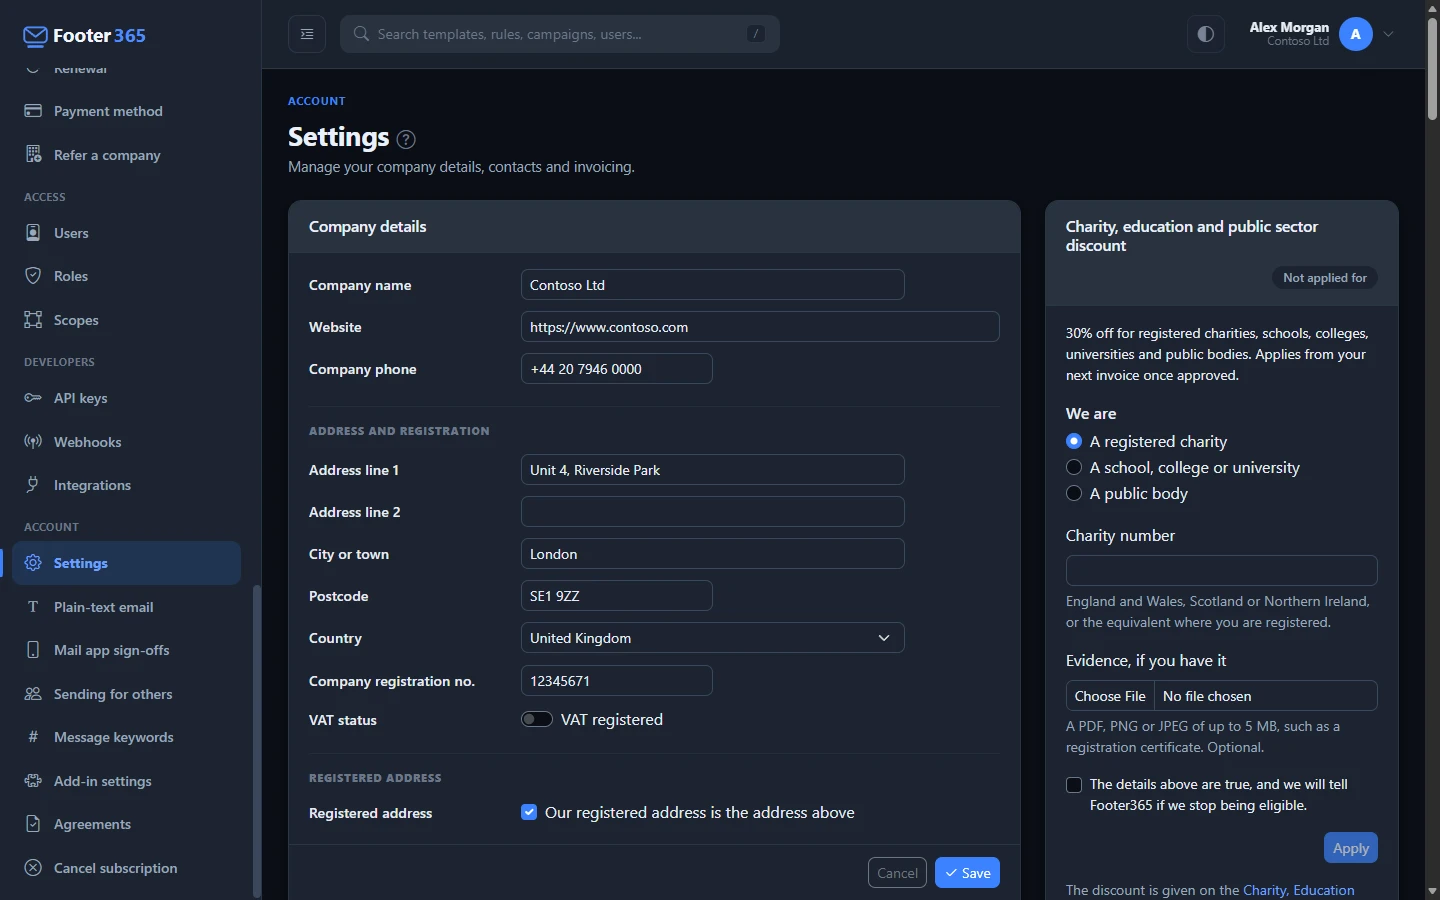Open the Agreements page
This screenshot has height=900, width=1440.
[126, 824]
